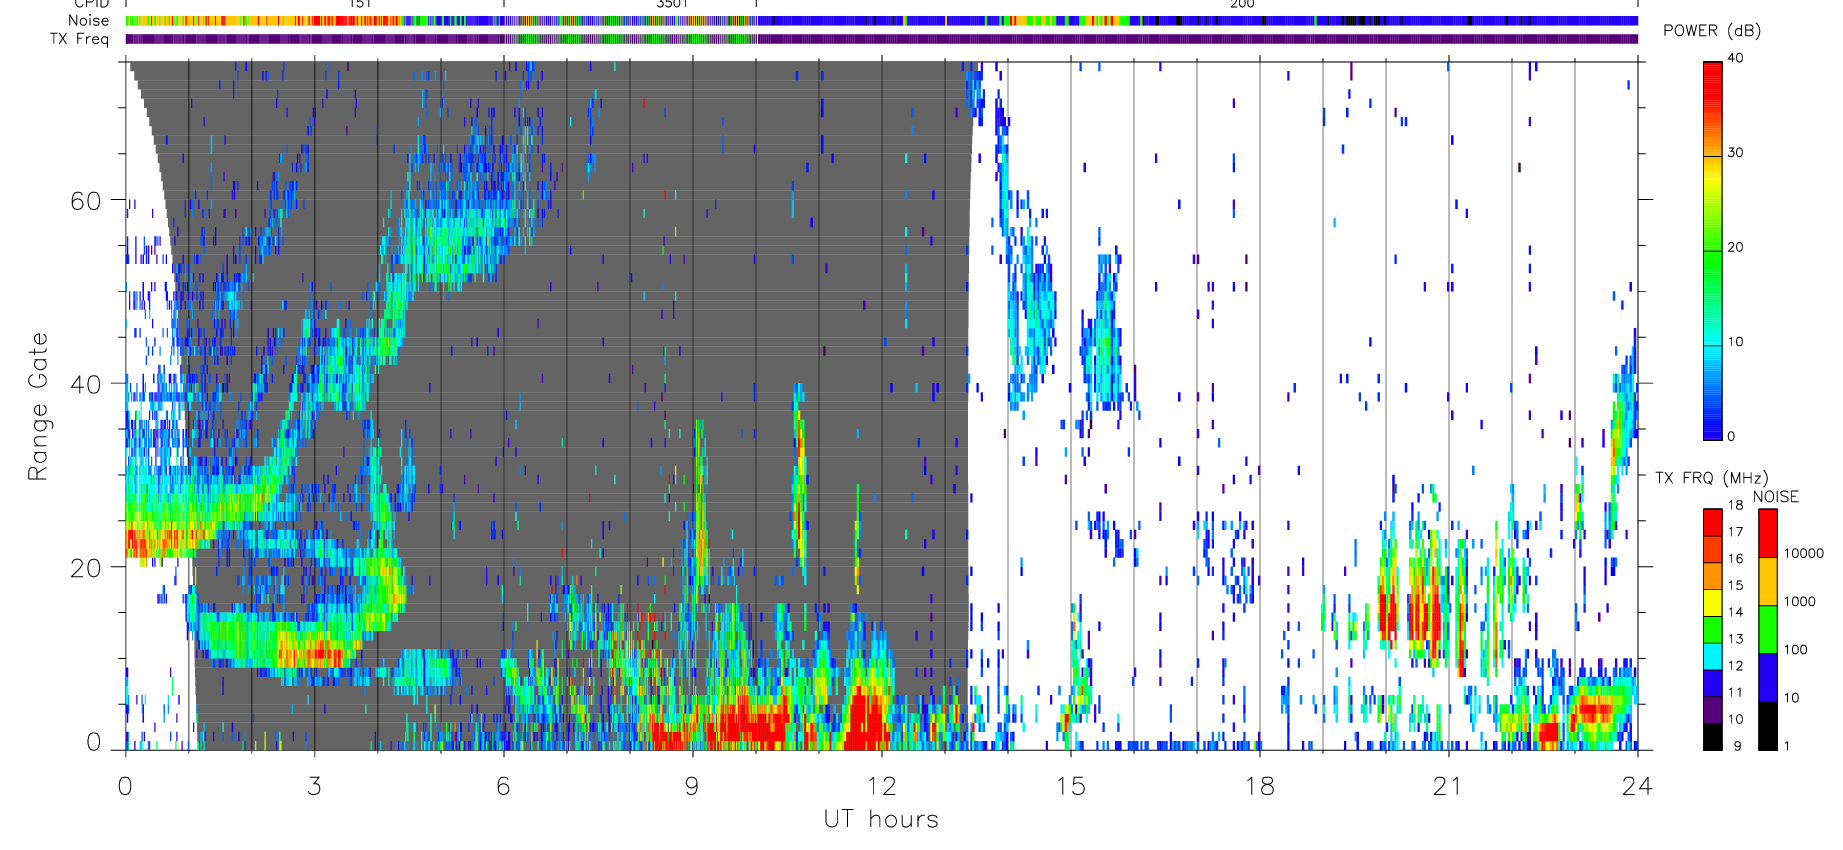Select the 'TX FRQ (MHz)' legend title
The height and width of the screenshot is (850, 1843).
(x=1711, y=478)
